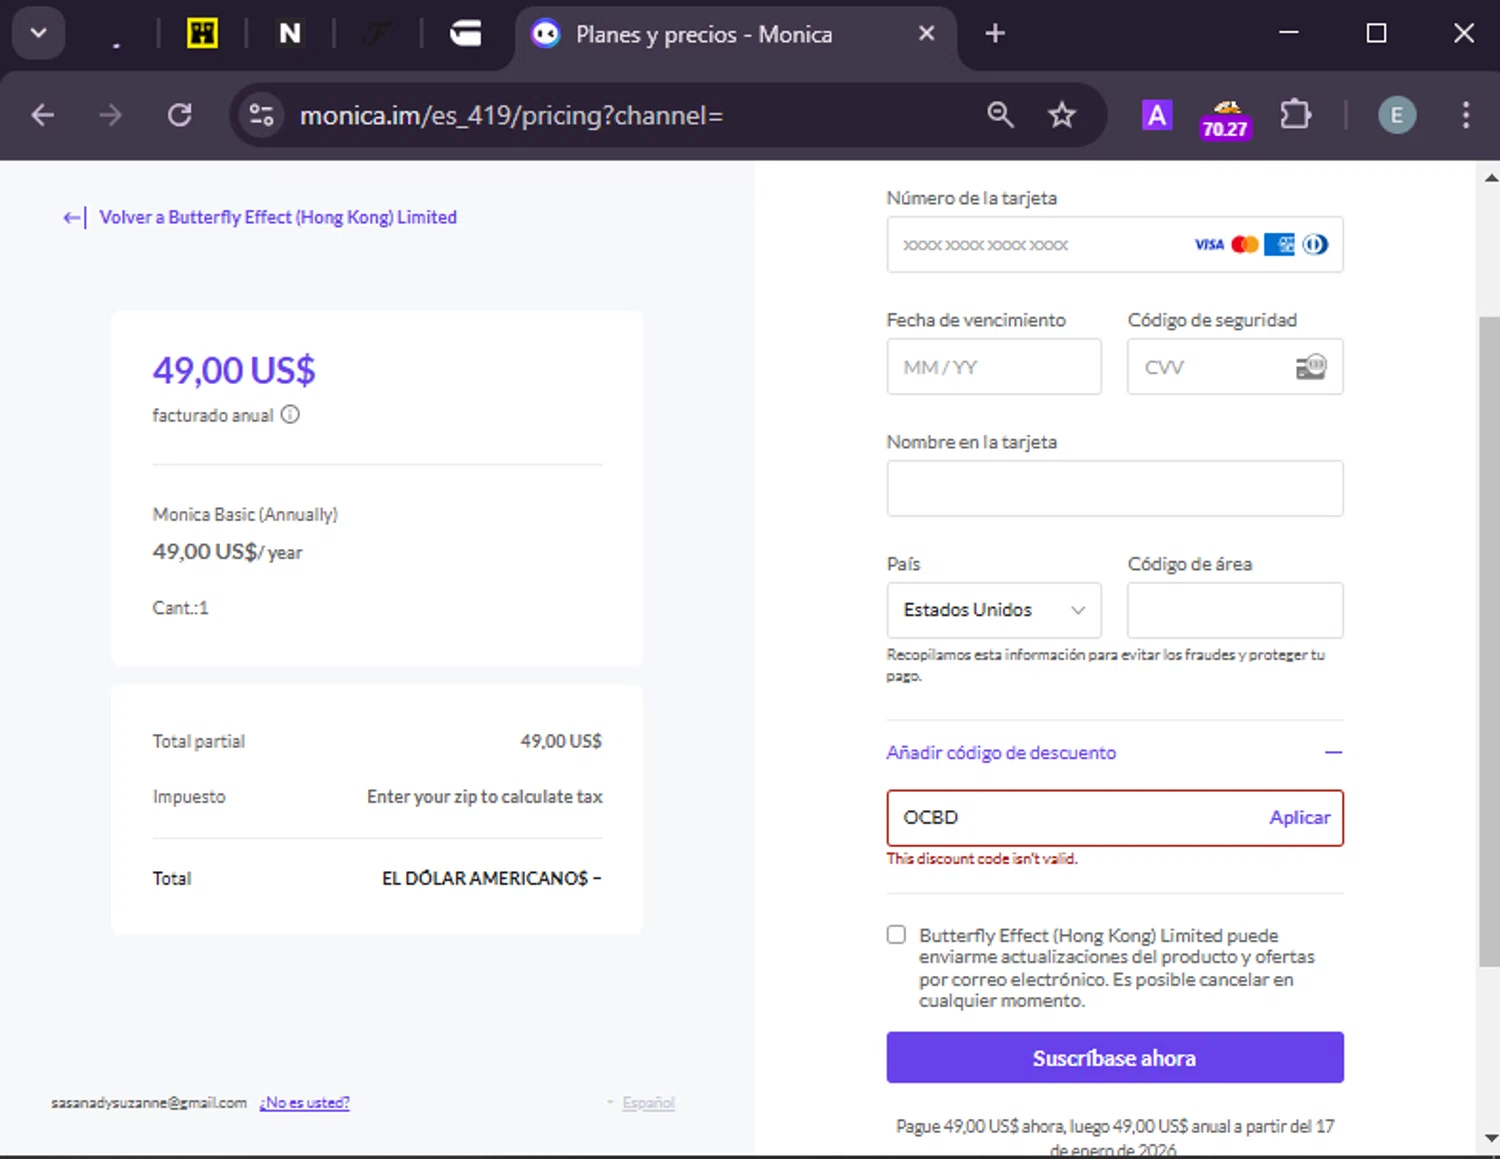This screenshot has height=1159, width=1500.
Task: Go back to the previous page
Action: tap(43, 115)
